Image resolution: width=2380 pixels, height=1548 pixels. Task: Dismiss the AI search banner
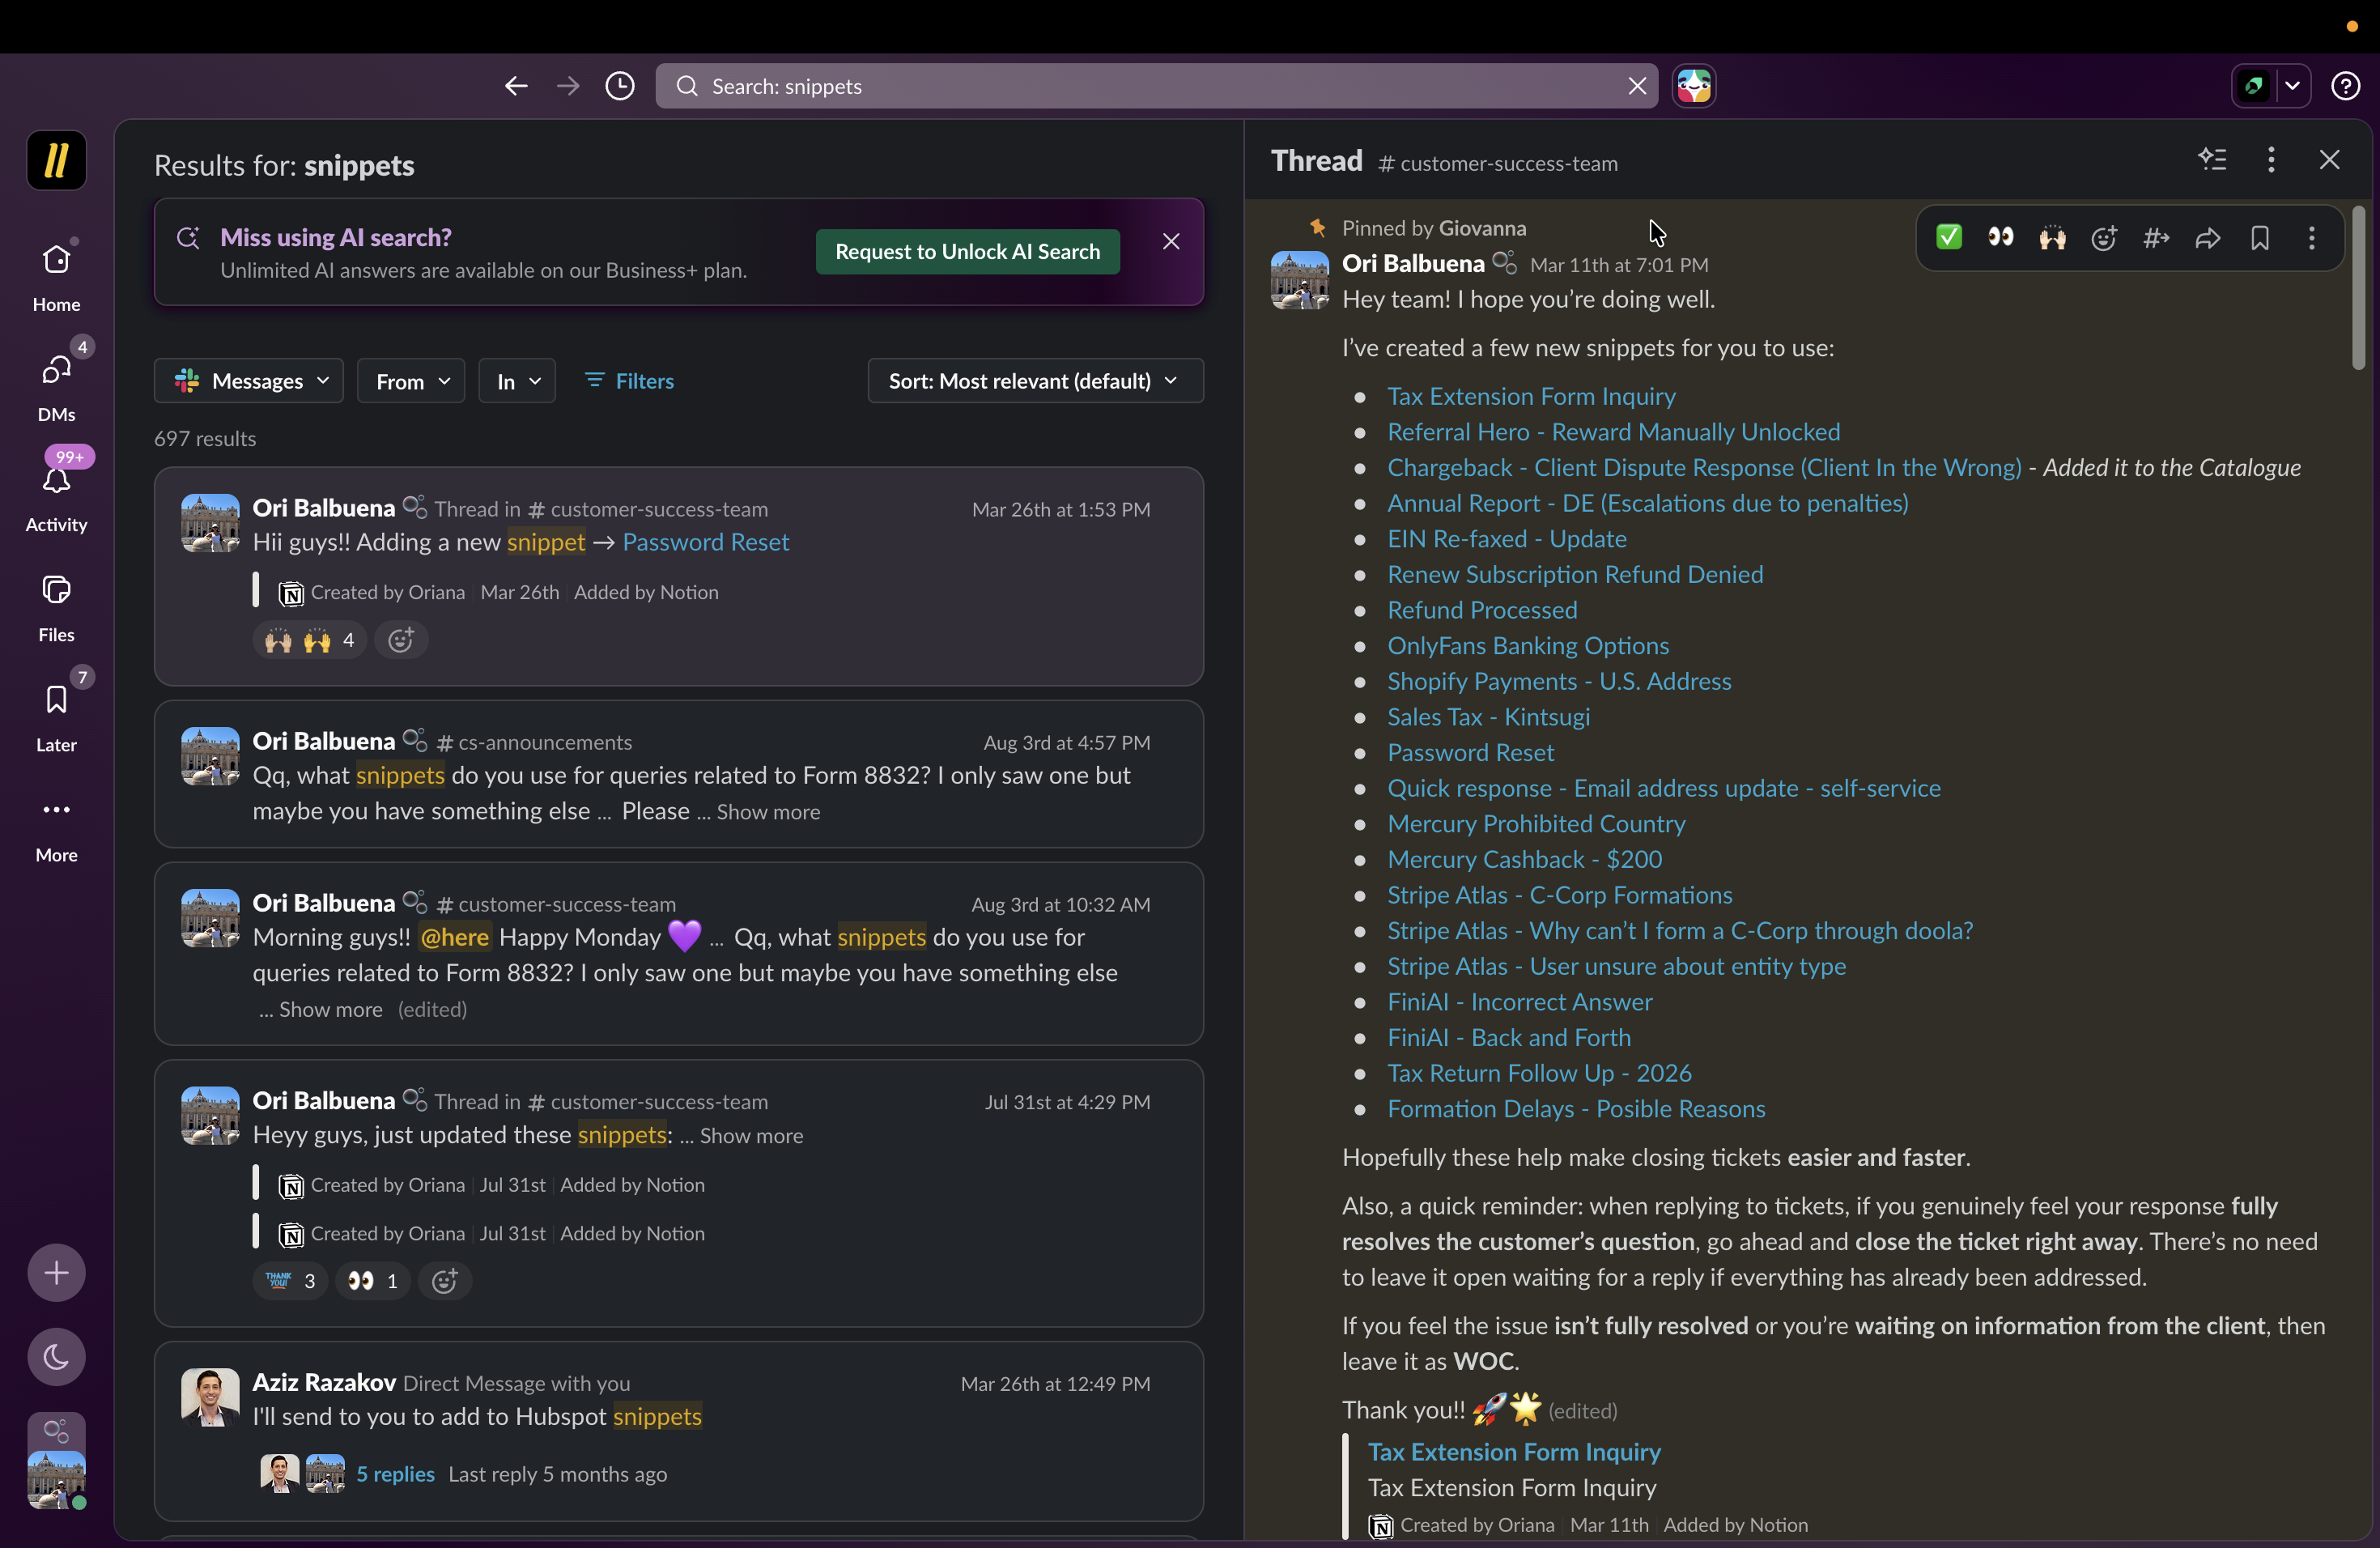click(1171, 241)
